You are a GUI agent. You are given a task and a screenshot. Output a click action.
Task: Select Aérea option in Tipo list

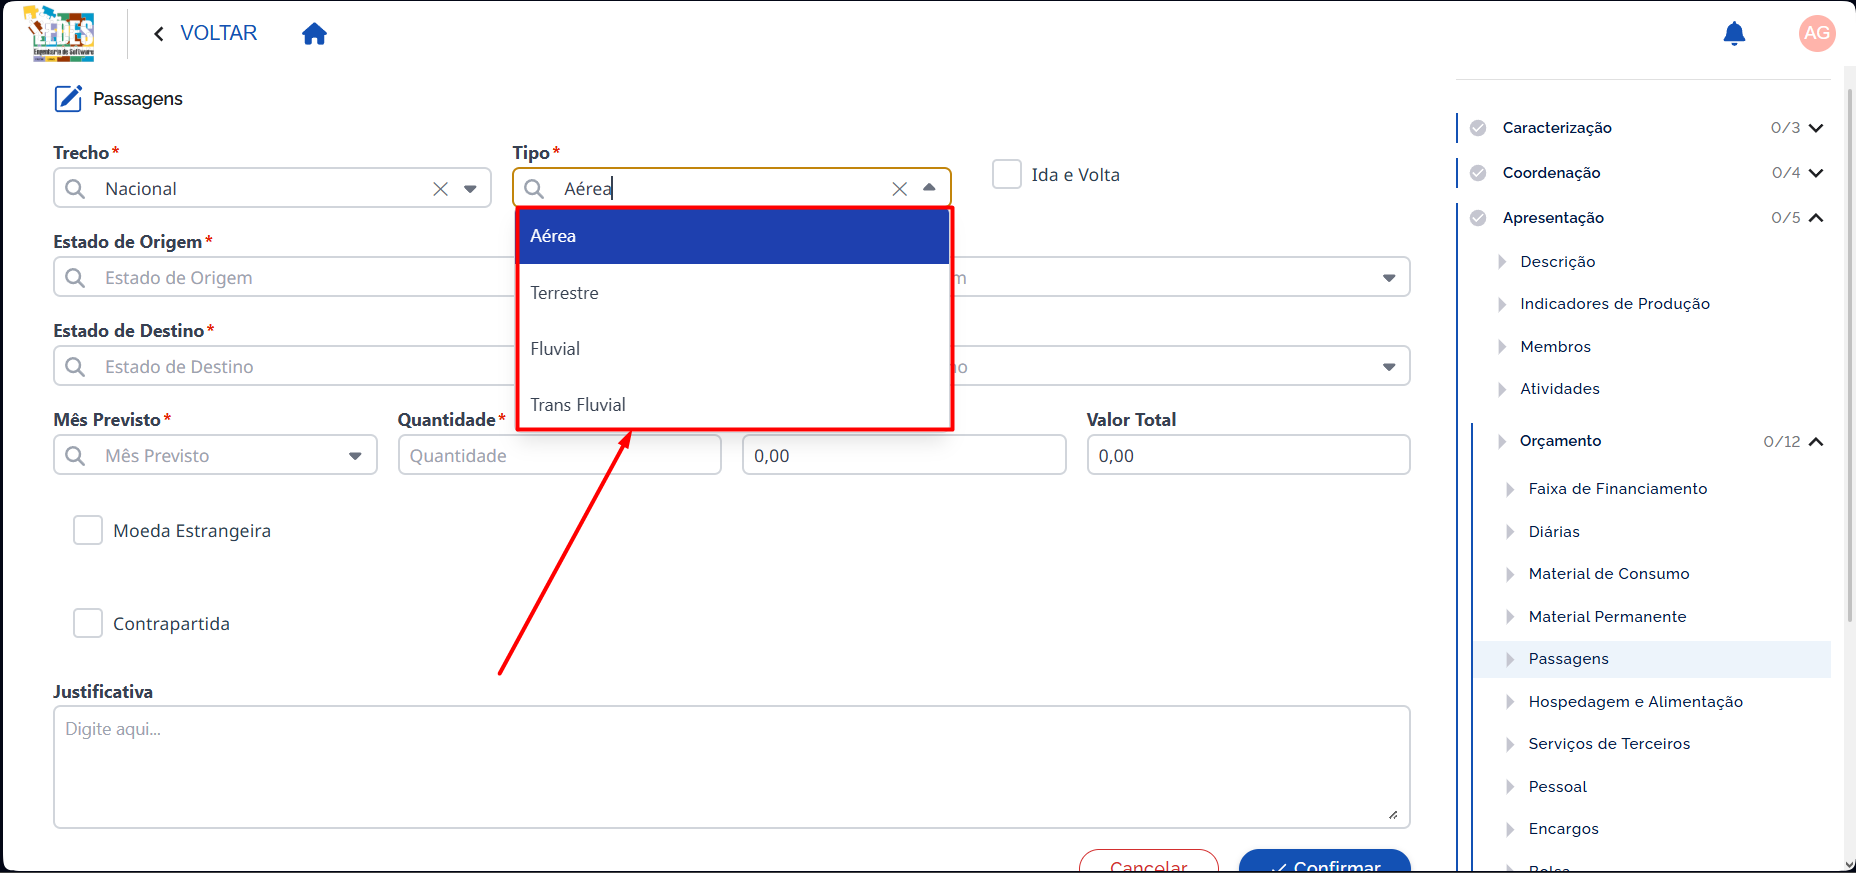click(733, 236)
